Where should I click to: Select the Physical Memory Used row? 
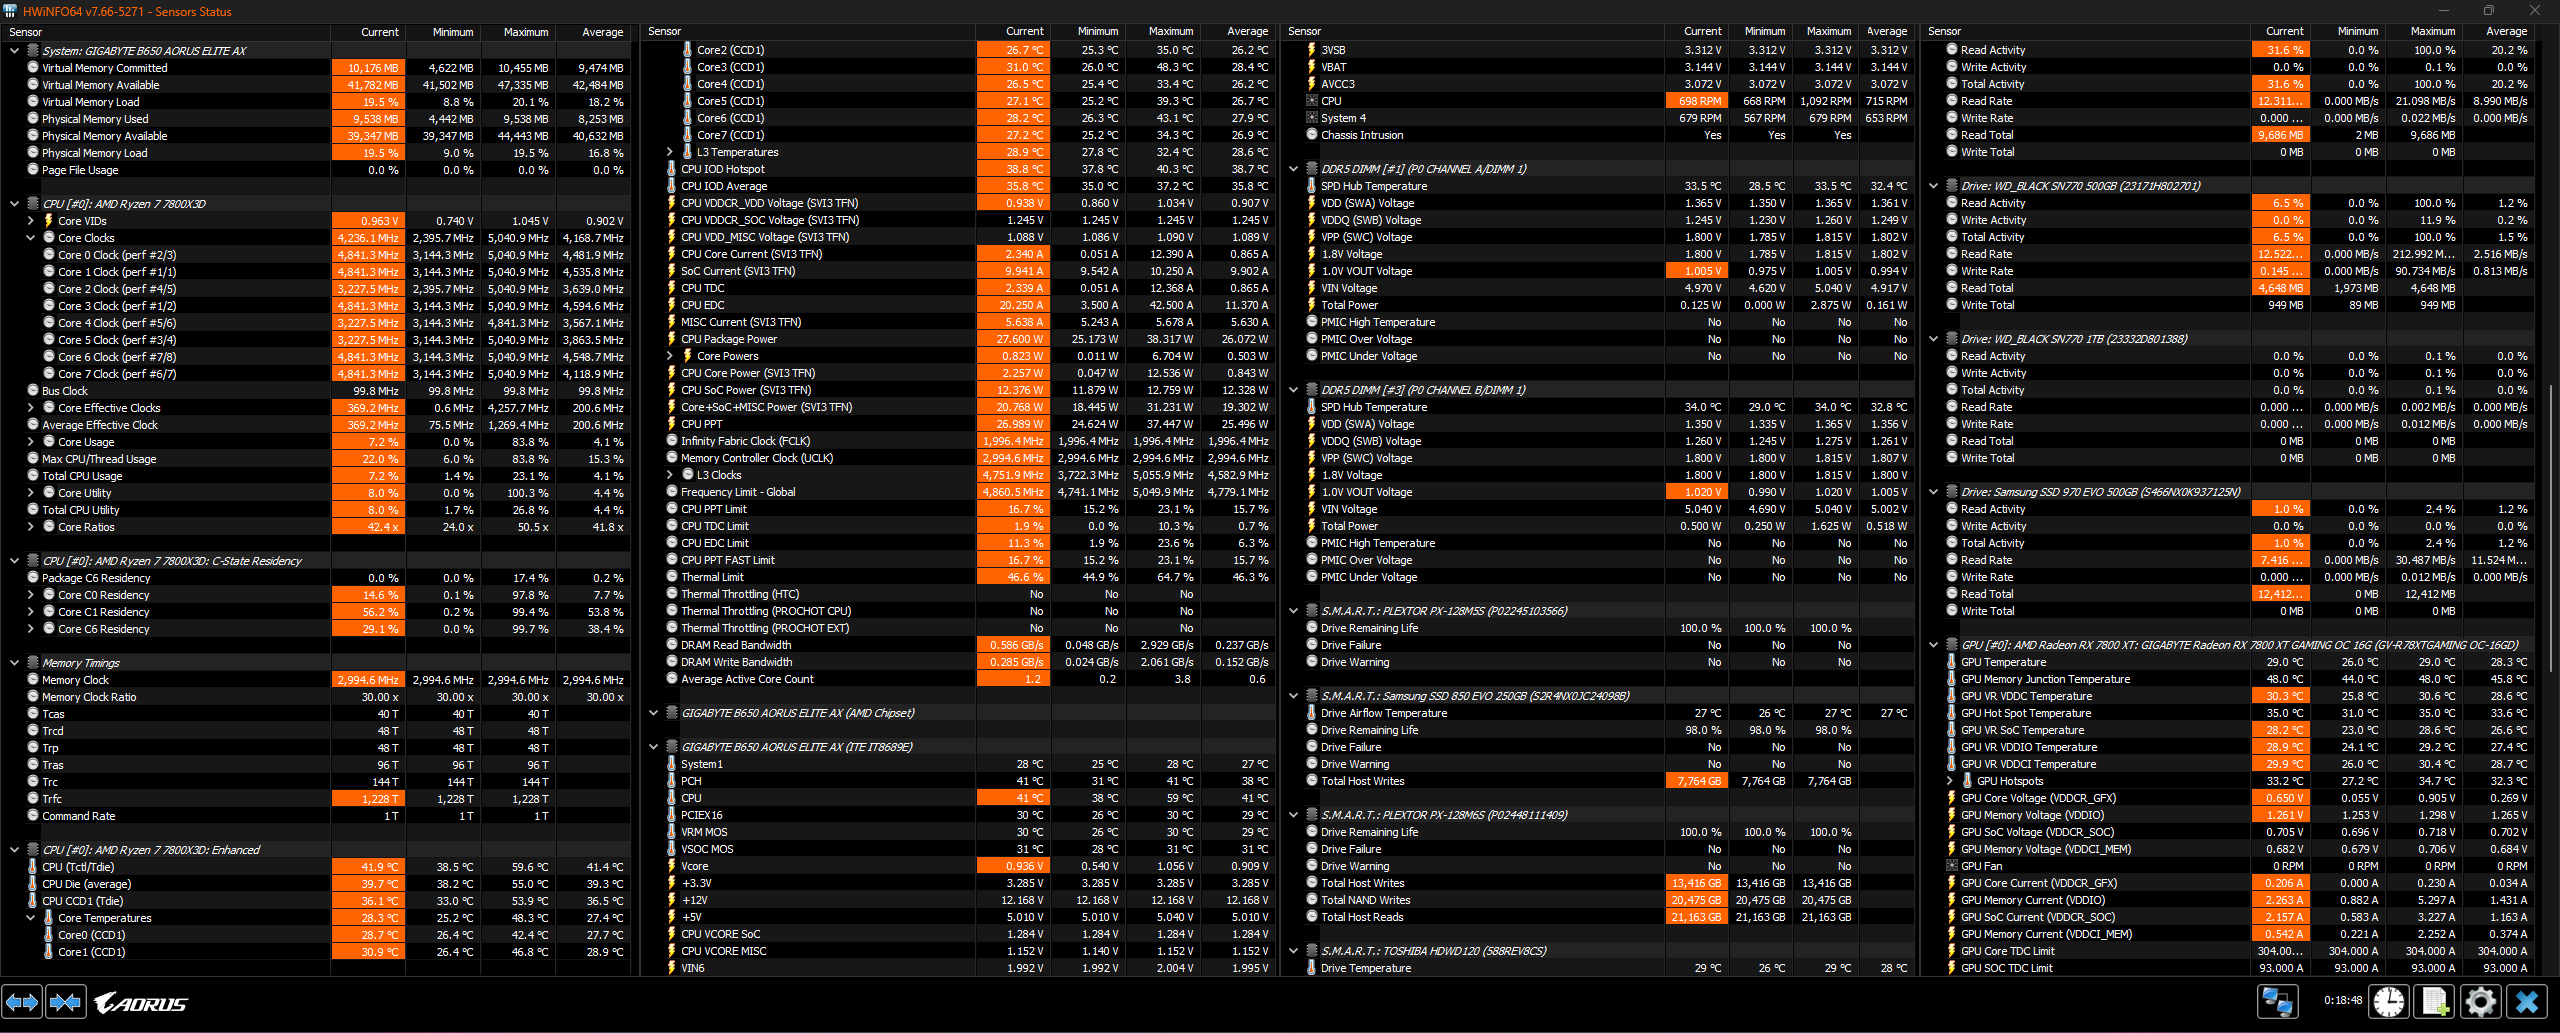pyautogui.click(x=317, y=119)
